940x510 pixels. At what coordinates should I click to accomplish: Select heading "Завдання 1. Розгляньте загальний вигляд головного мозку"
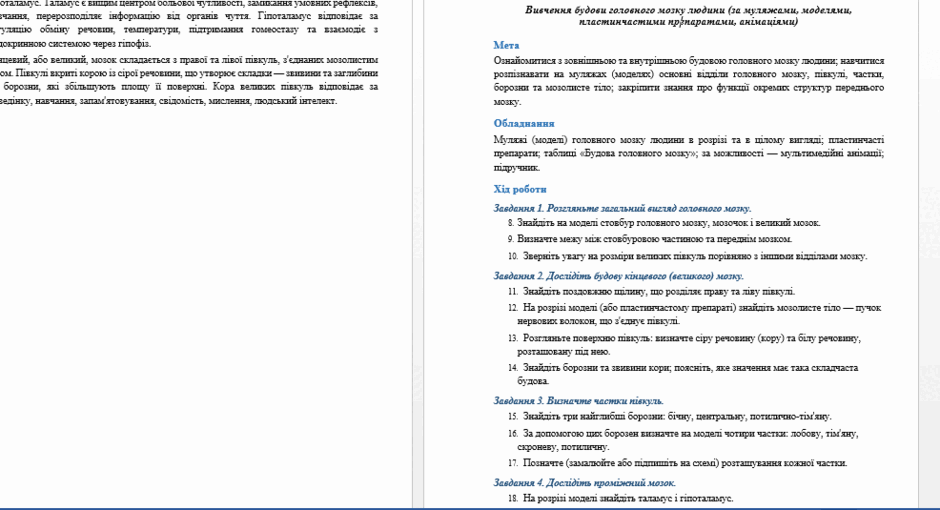pyautogui.click(x=622, y=208)
